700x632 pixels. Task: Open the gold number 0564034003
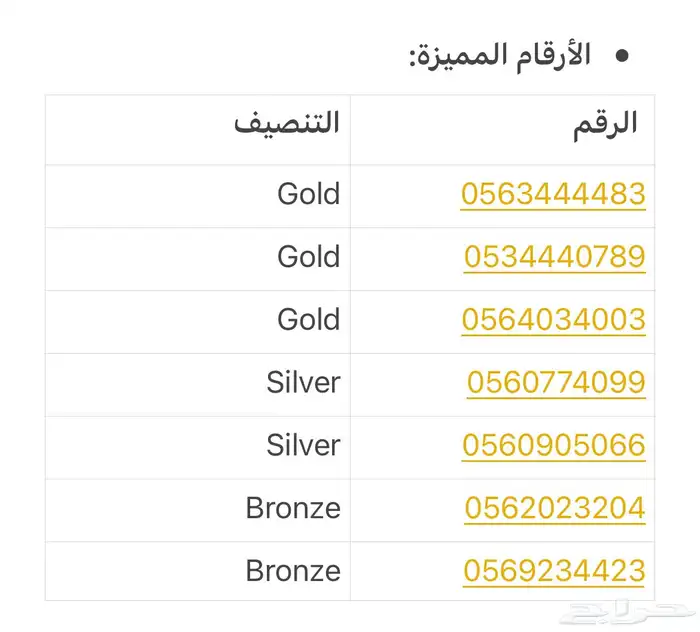click(x=553, y=320)
